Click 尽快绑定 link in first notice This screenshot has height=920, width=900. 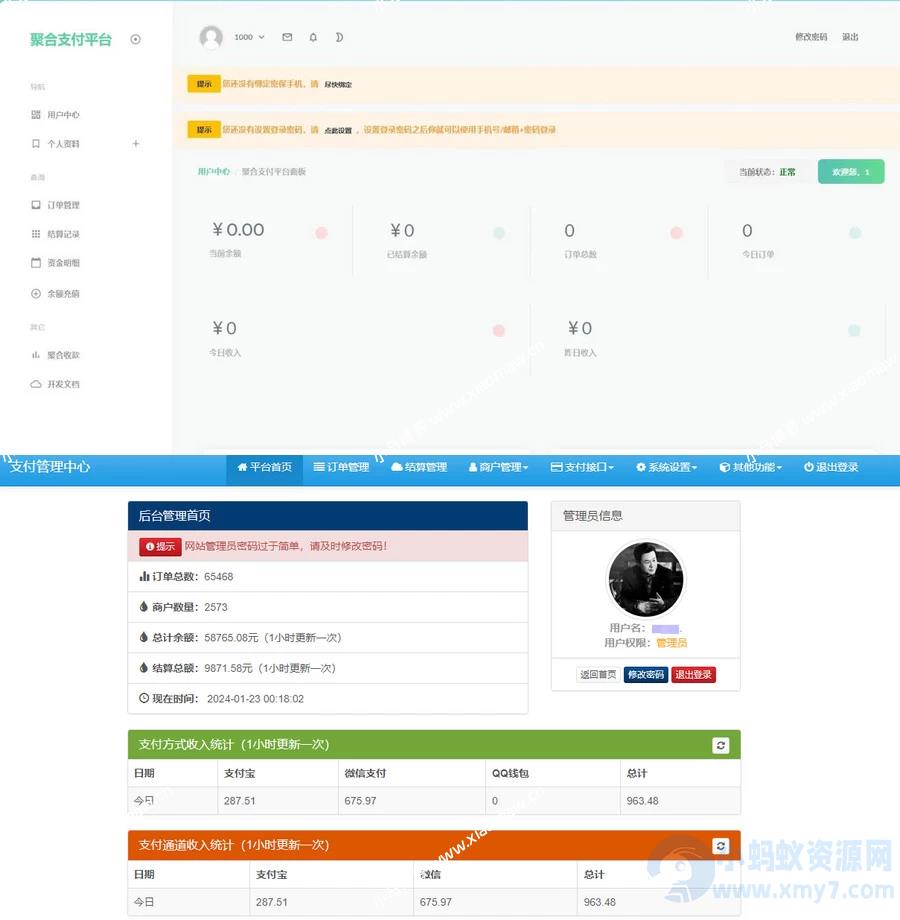tap(338, 84)
